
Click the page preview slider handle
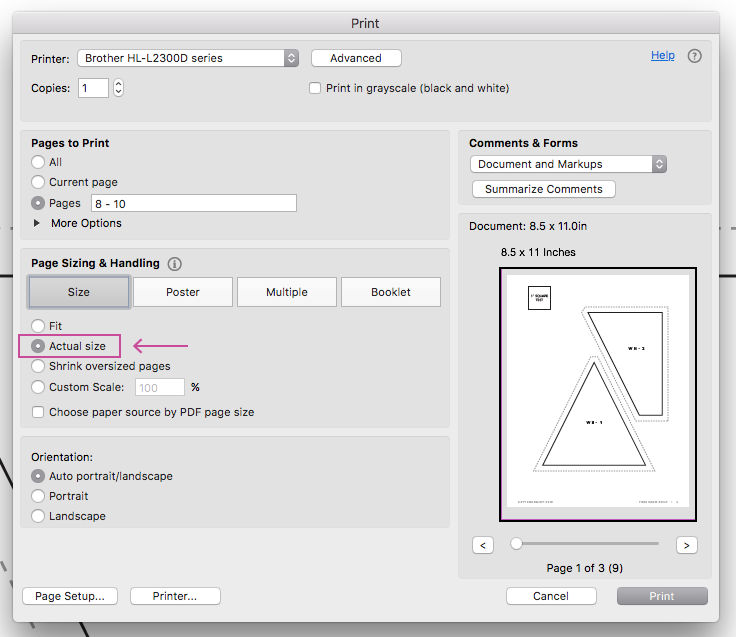516,544
